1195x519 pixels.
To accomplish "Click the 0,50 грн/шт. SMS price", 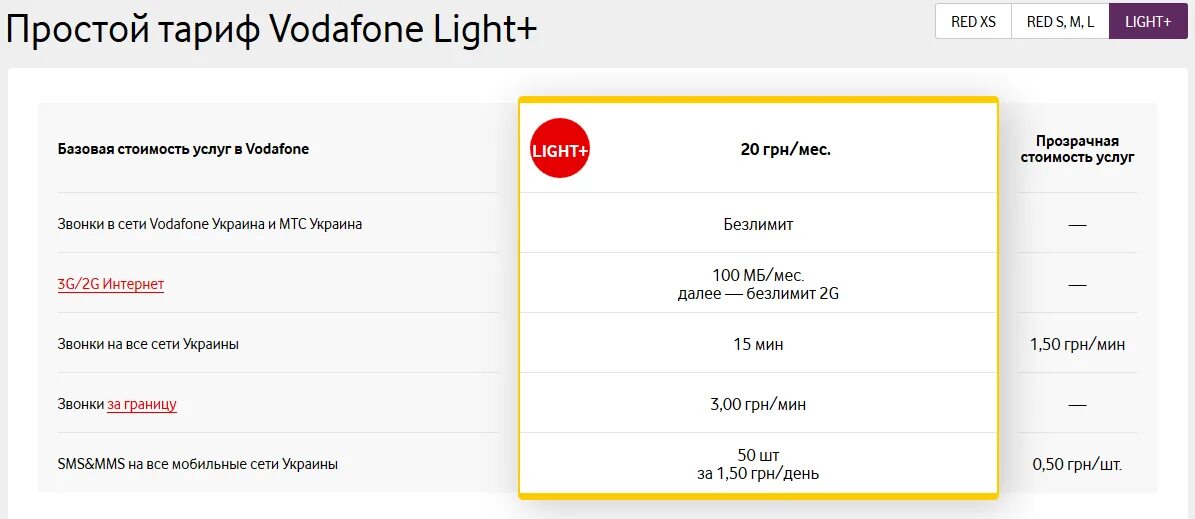I will click(1077, 464).
